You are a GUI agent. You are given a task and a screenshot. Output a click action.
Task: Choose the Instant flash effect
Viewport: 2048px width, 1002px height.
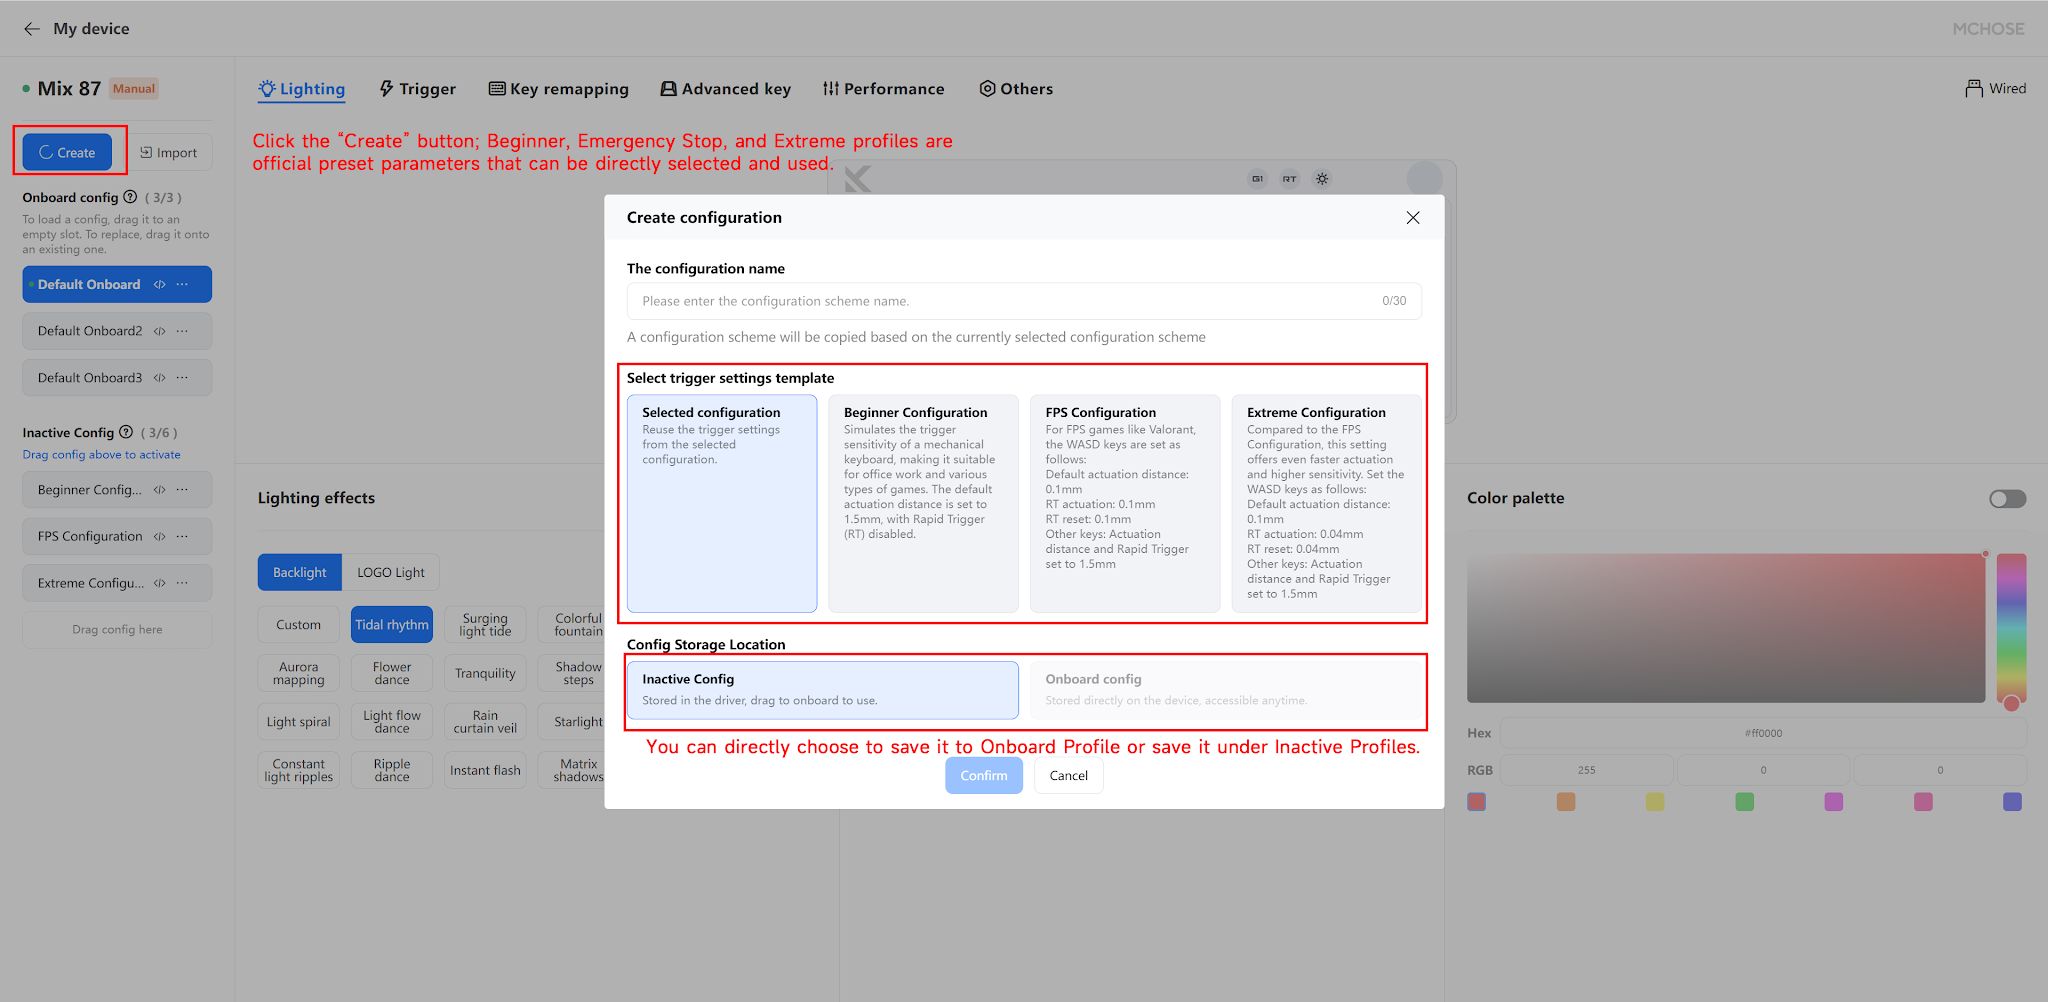tap(485, 770)
